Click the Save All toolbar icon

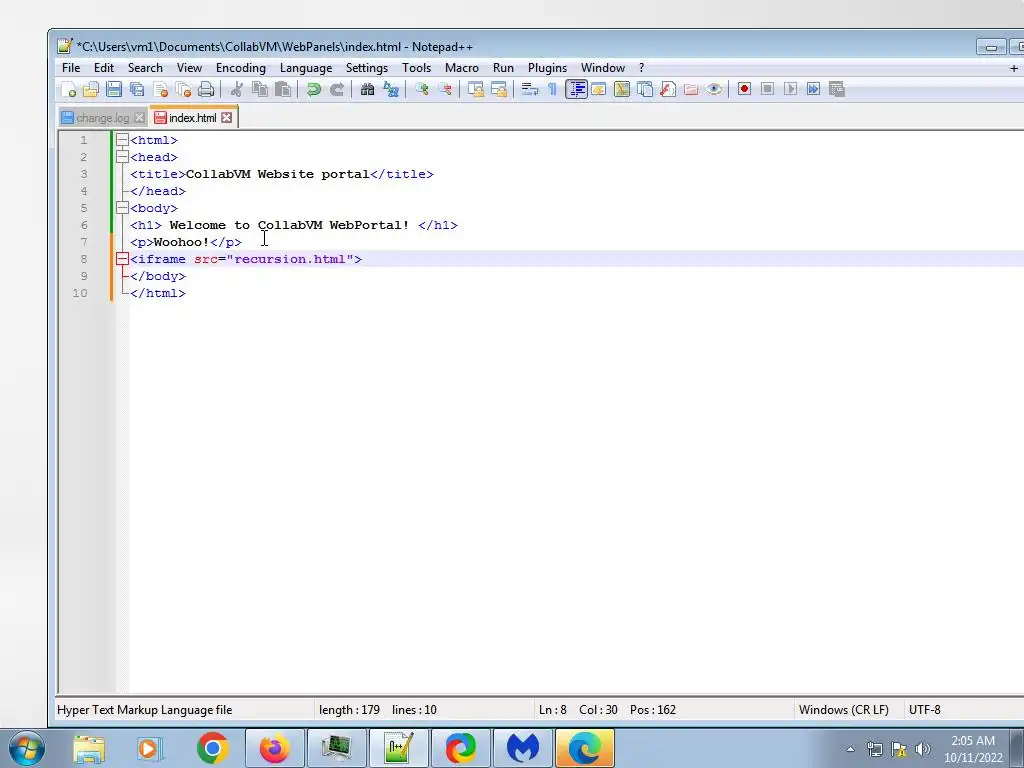coord(137,89)
